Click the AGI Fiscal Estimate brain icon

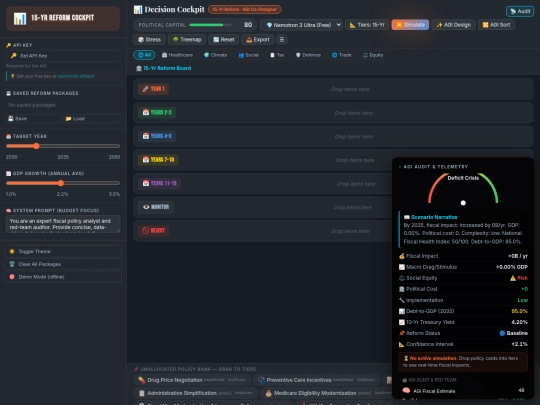[x=406, y=391]
